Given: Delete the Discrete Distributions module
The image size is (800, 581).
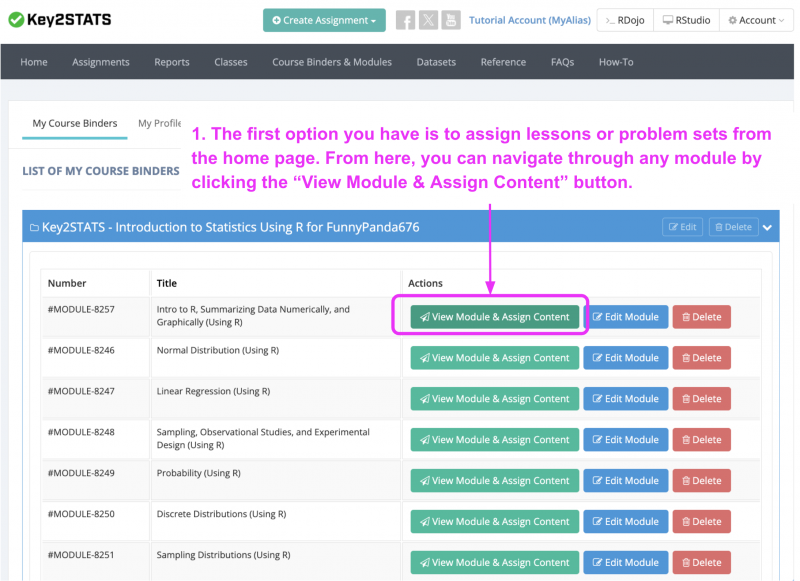Looking at the screenshot, I should click(x=702, y=522).
